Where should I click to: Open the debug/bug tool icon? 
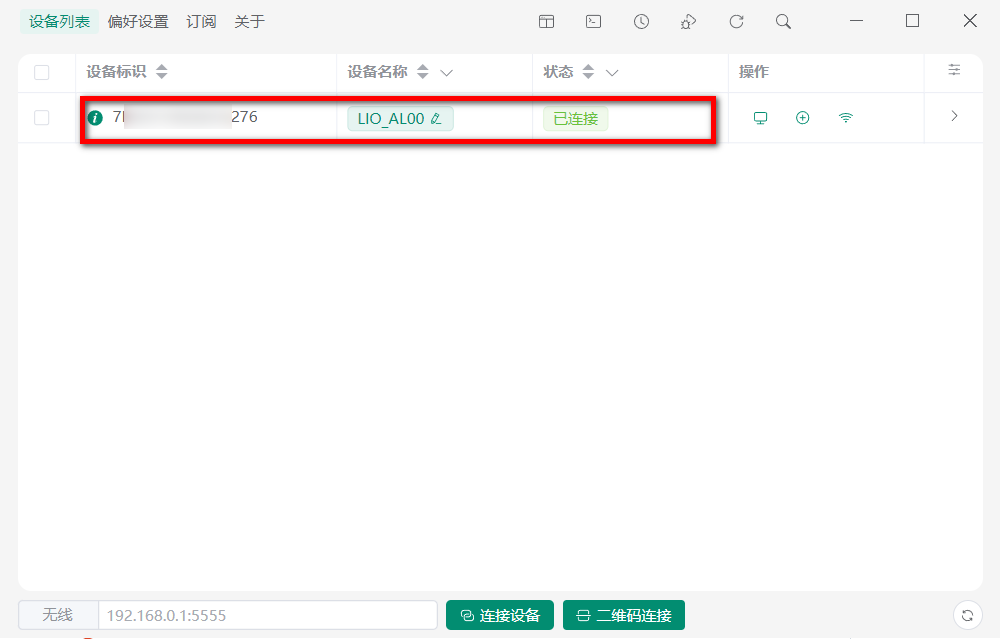pyautogui.click(x=688, y=20)
